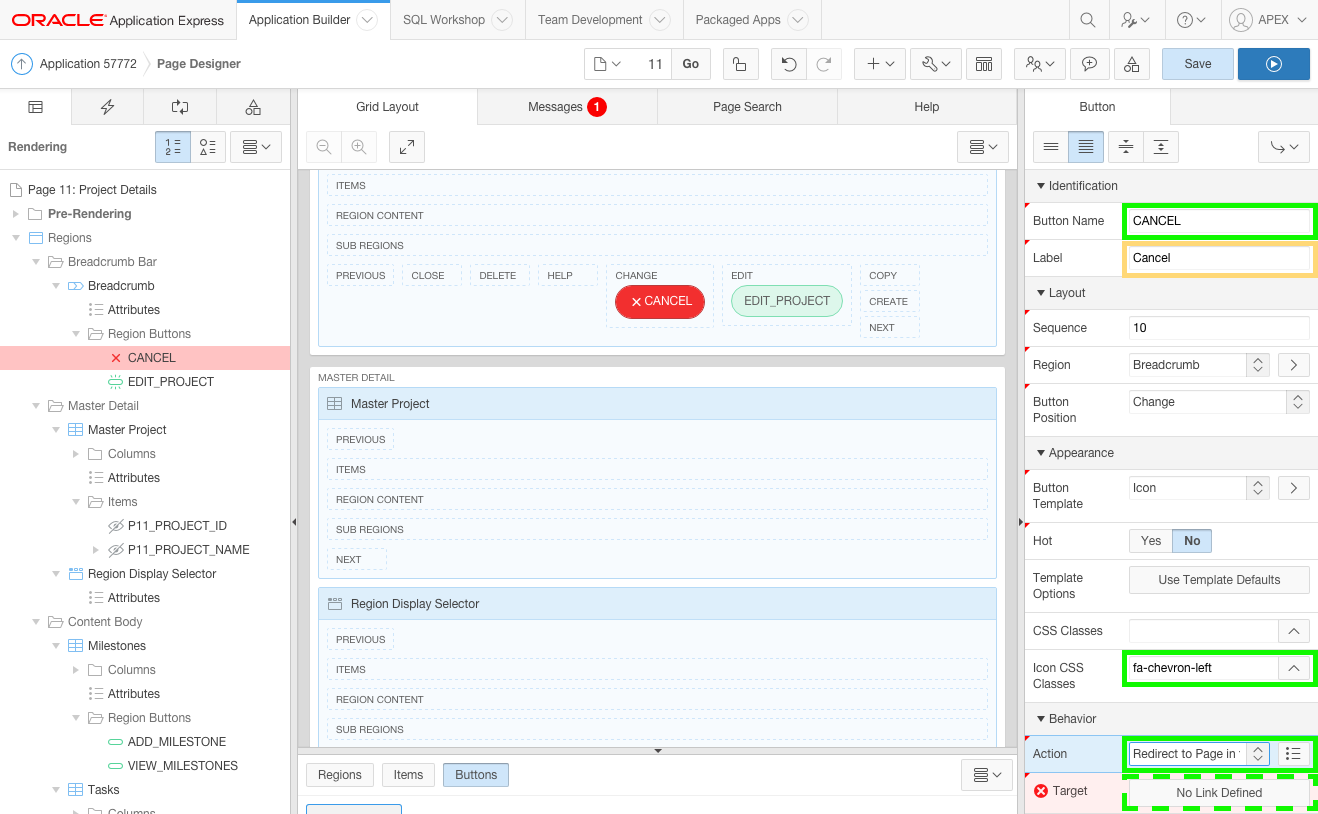Click the Button Name input field
Screen dimensions: 1318x814
pyautogui.click(x=1219, y=221)
